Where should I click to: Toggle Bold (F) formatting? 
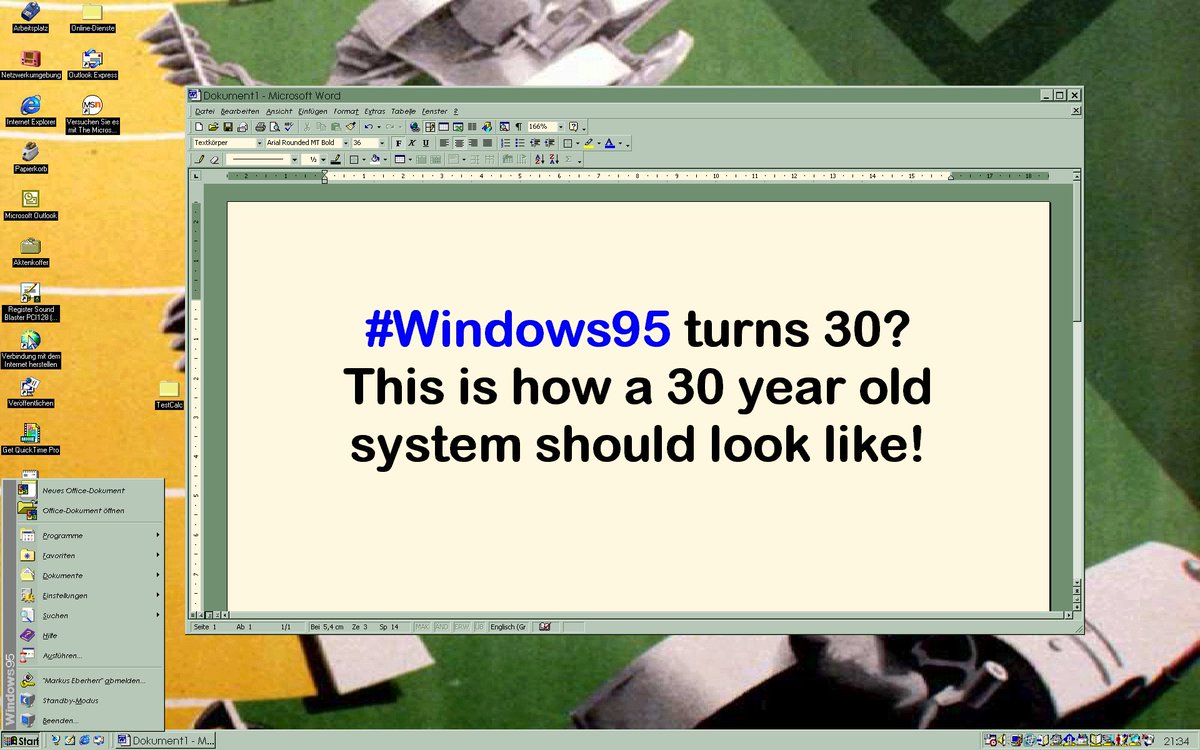click(x=398, y=143)
